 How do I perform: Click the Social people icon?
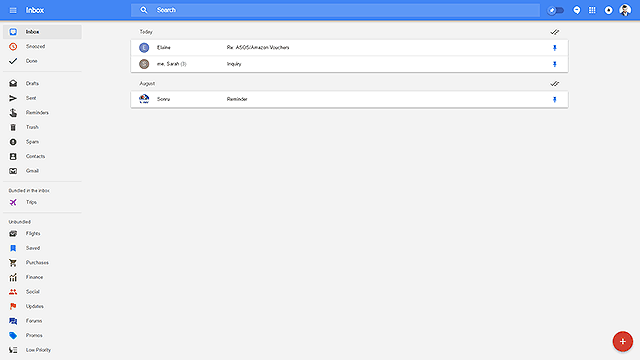click(x=13, y=292)
